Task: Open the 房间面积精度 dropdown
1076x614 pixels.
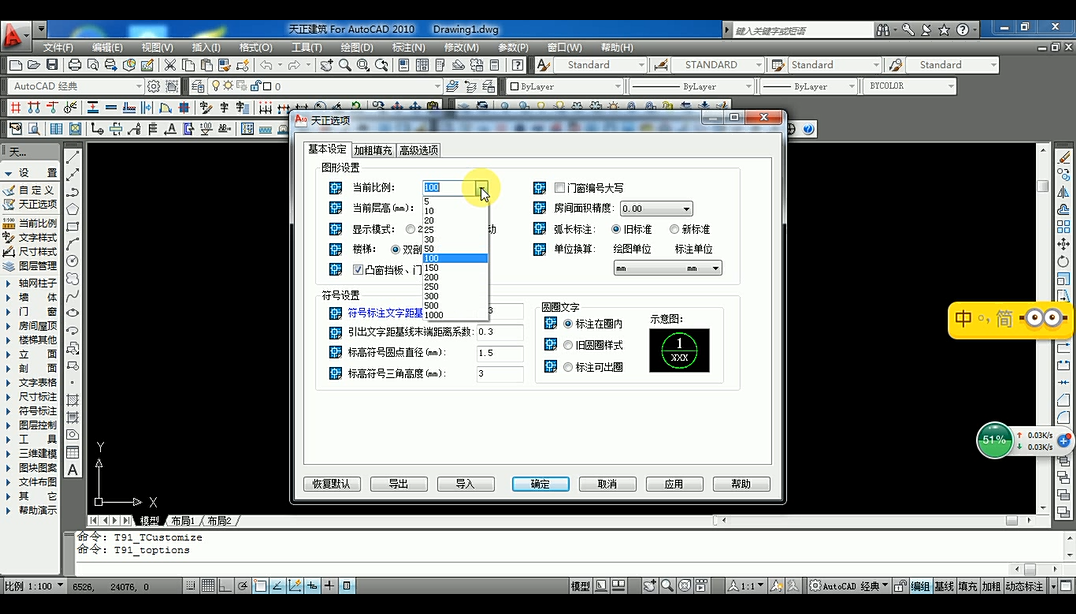Action: (686, 208)
